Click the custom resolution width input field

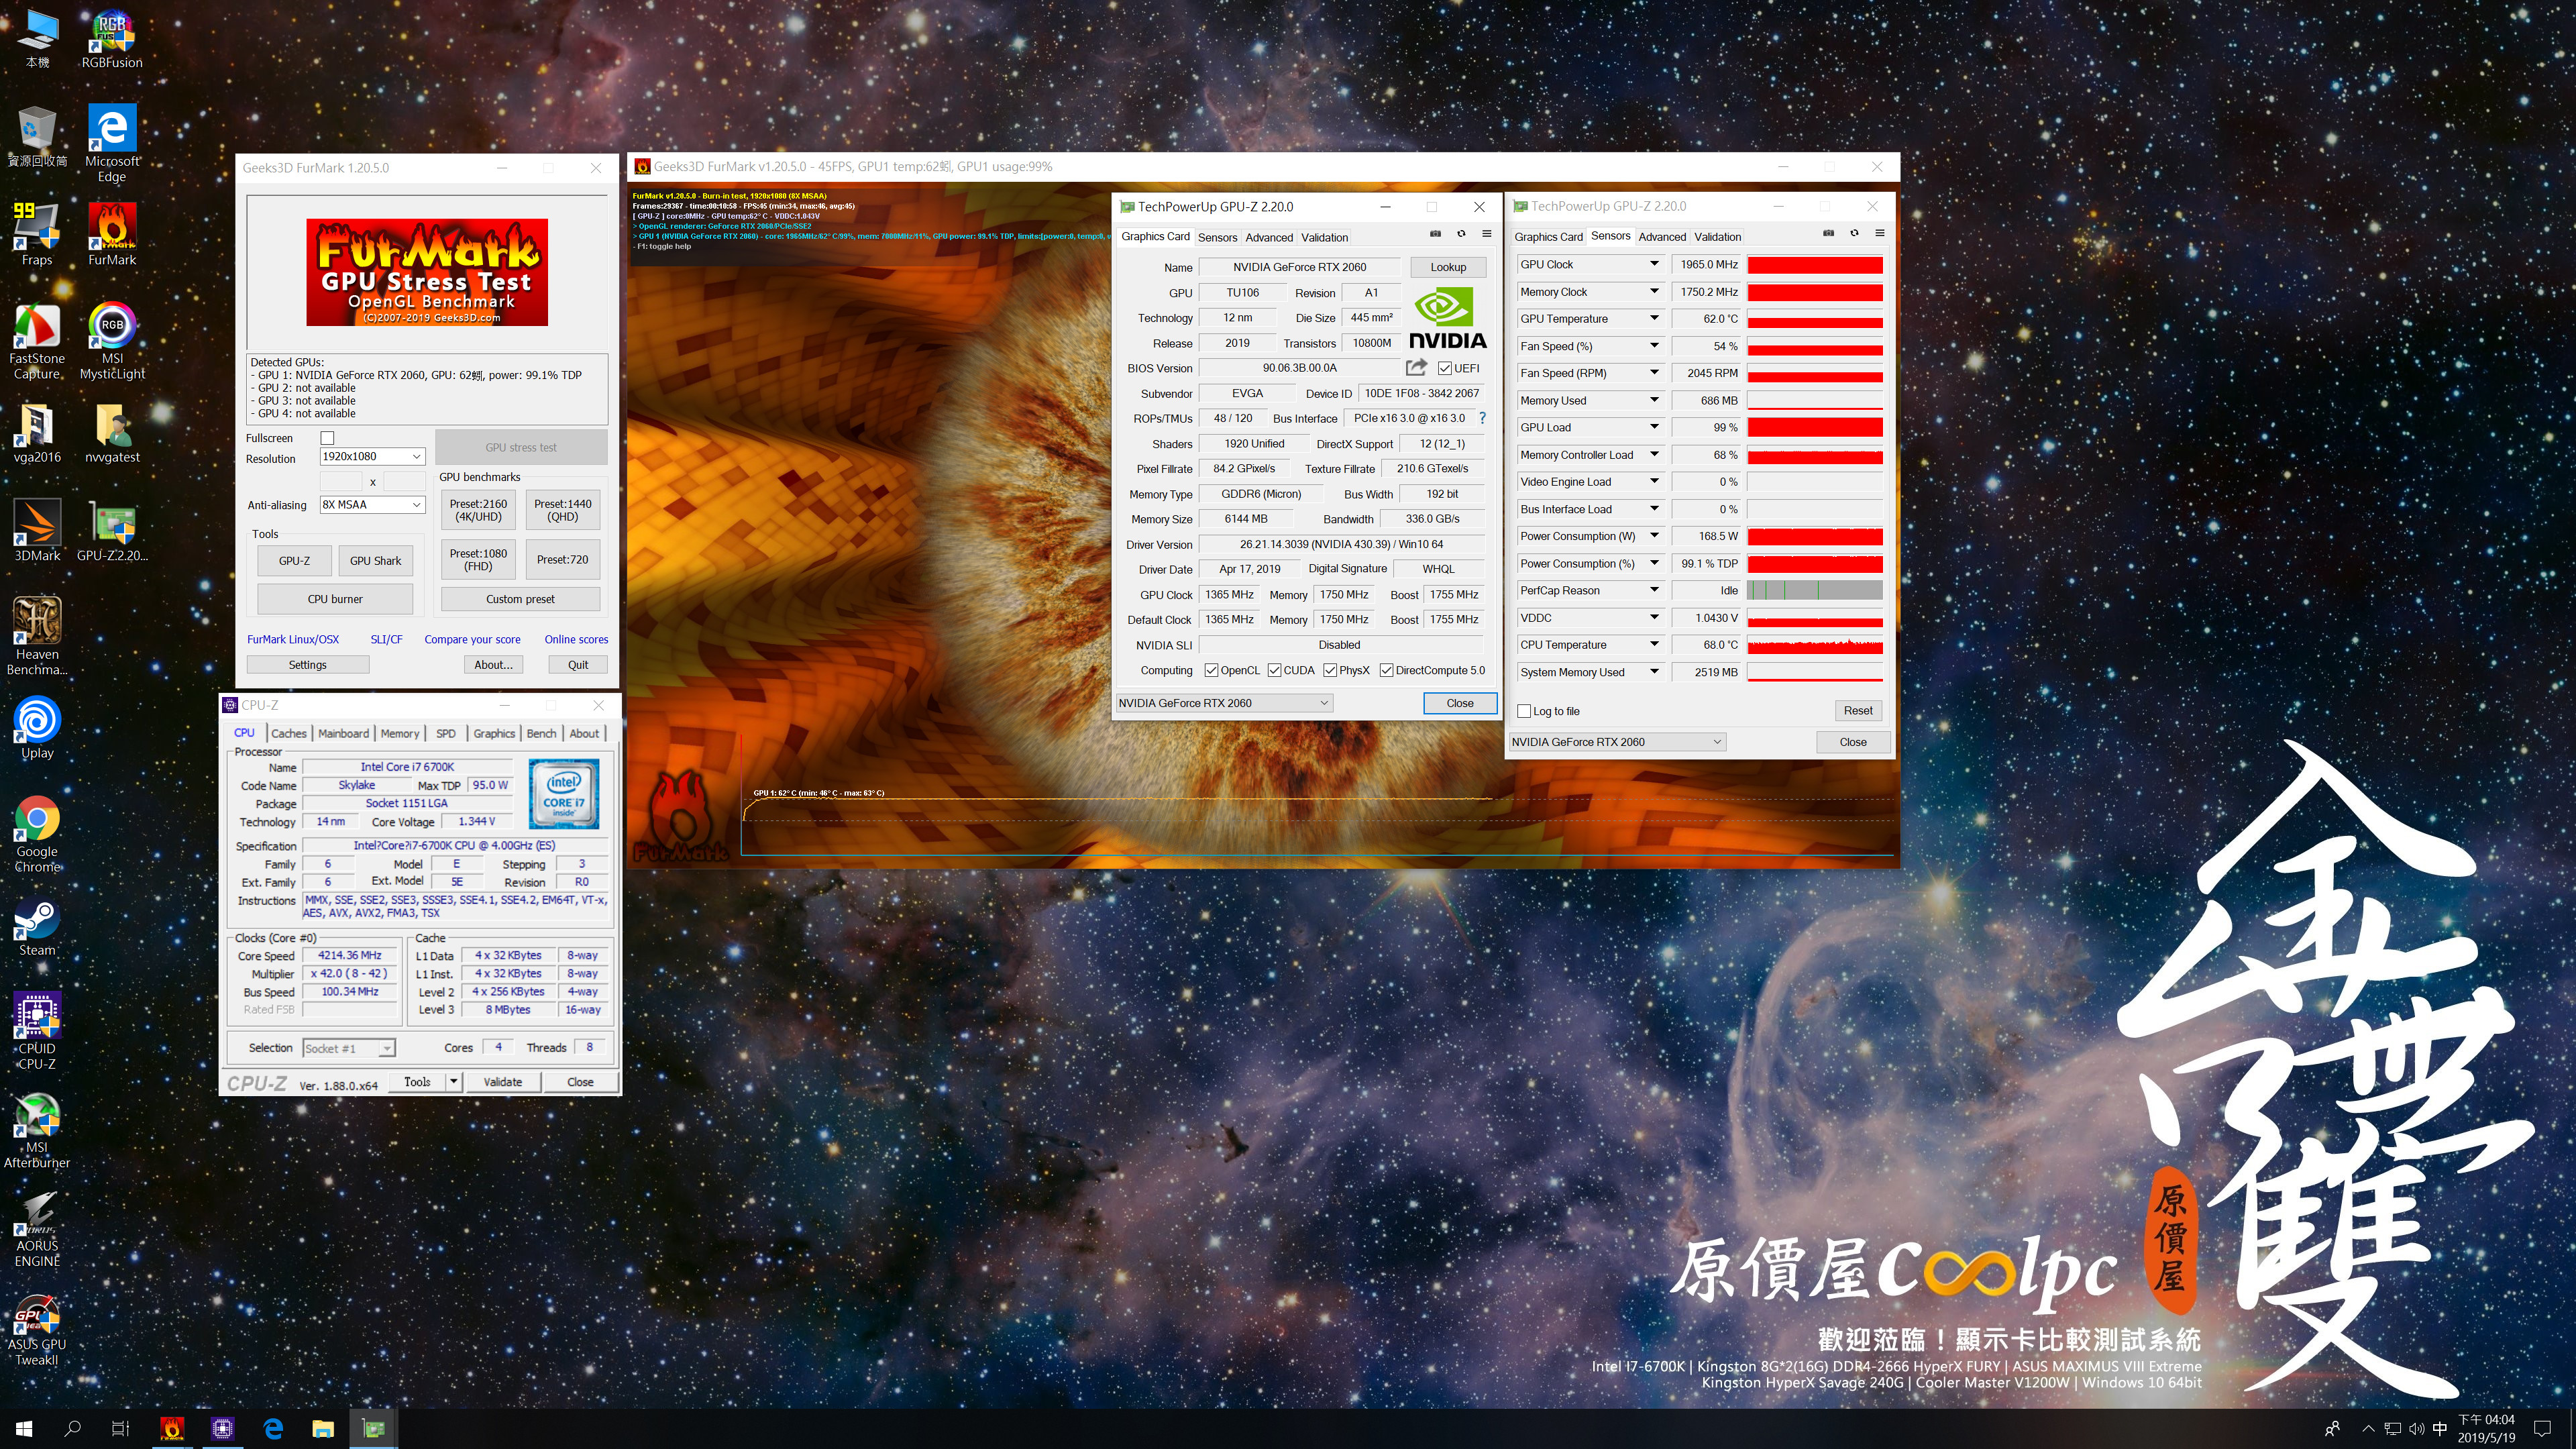tap(340, 481)
